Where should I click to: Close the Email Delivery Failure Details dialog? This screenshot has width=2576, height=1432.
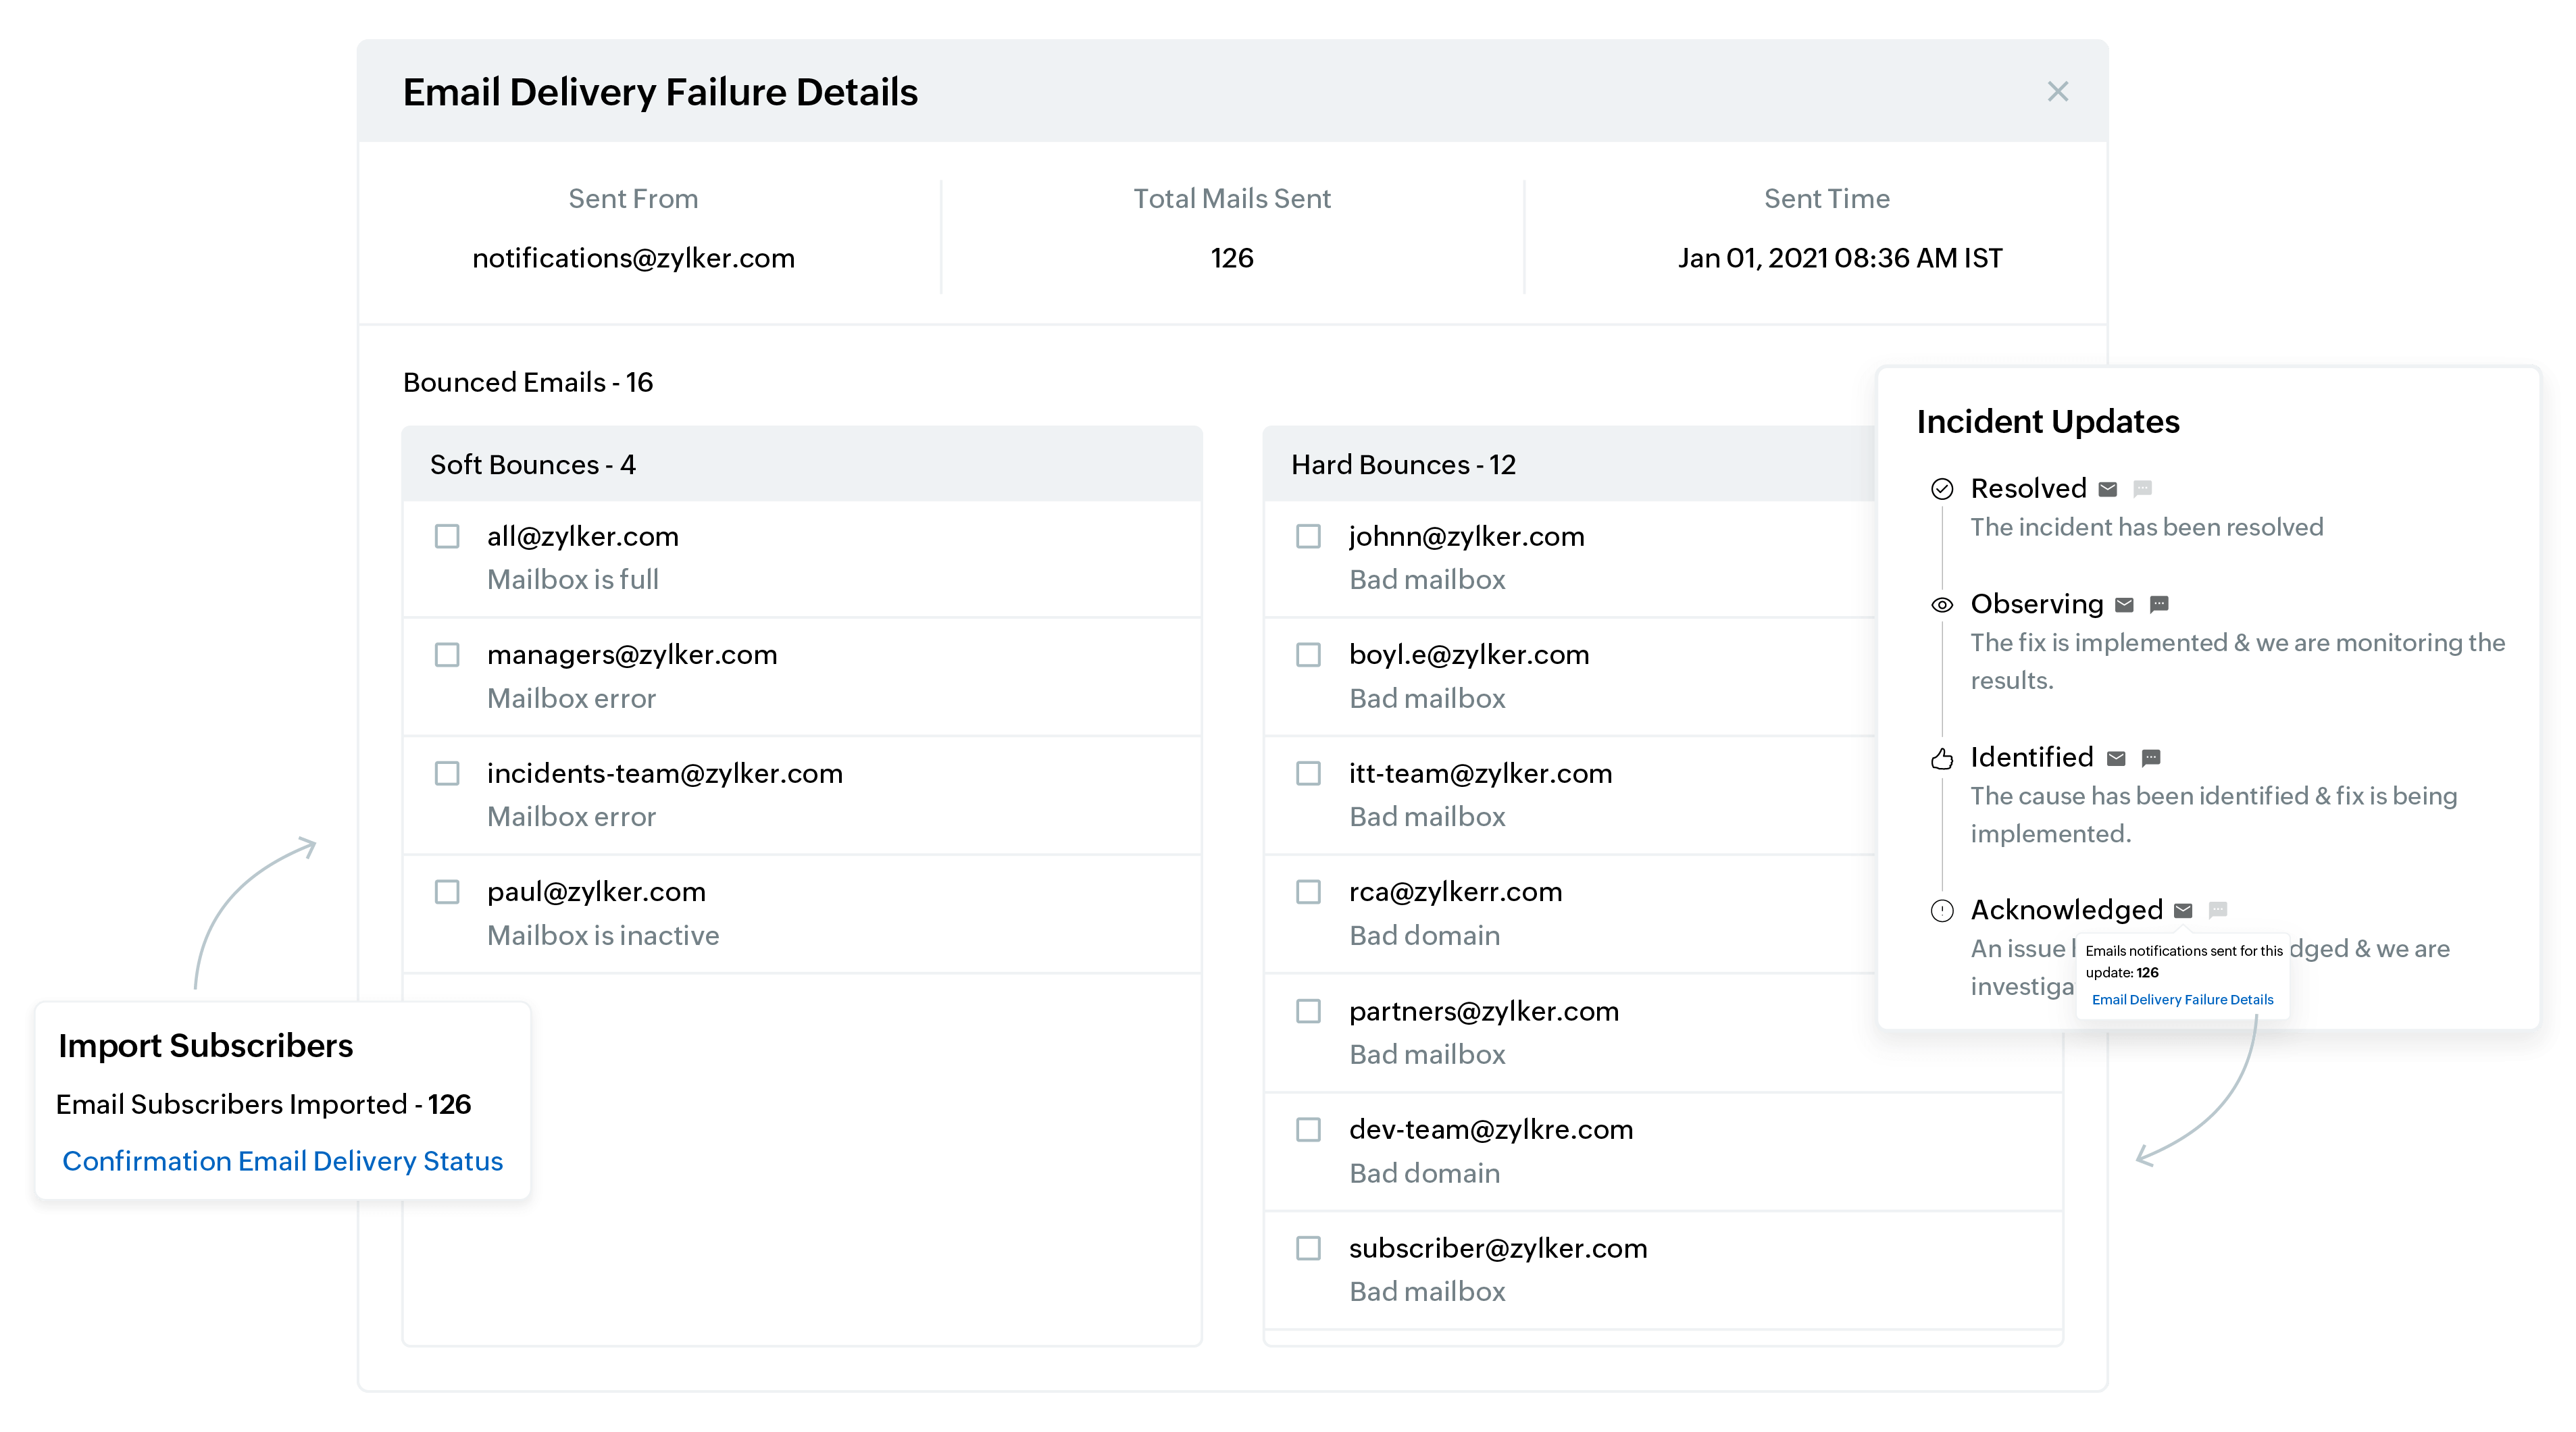[2057, 92]
